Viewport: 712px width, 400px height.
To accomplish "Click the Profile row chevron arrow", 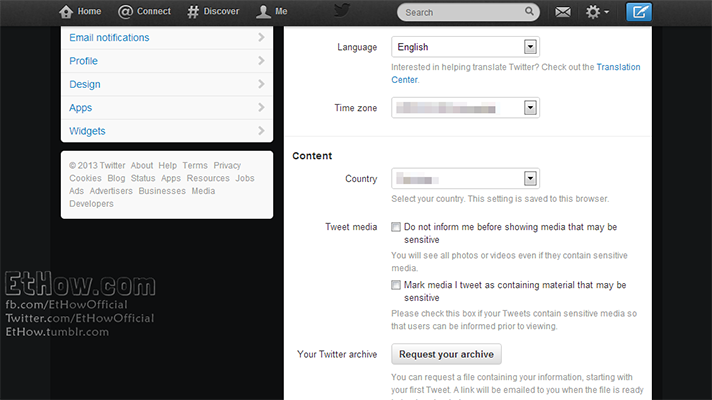I will (261, 60).
